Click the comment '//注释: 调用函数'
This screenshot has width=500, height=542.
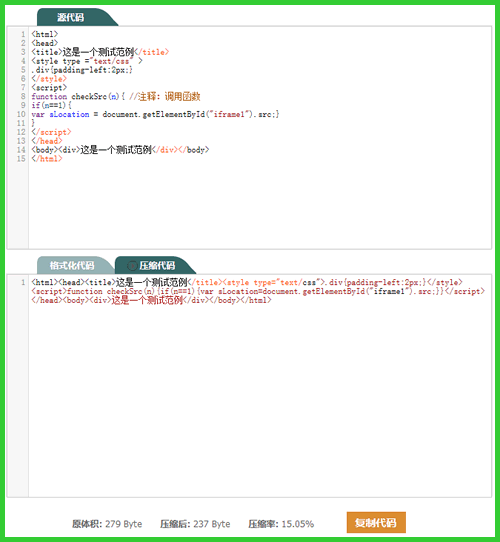tap(165, 96)
